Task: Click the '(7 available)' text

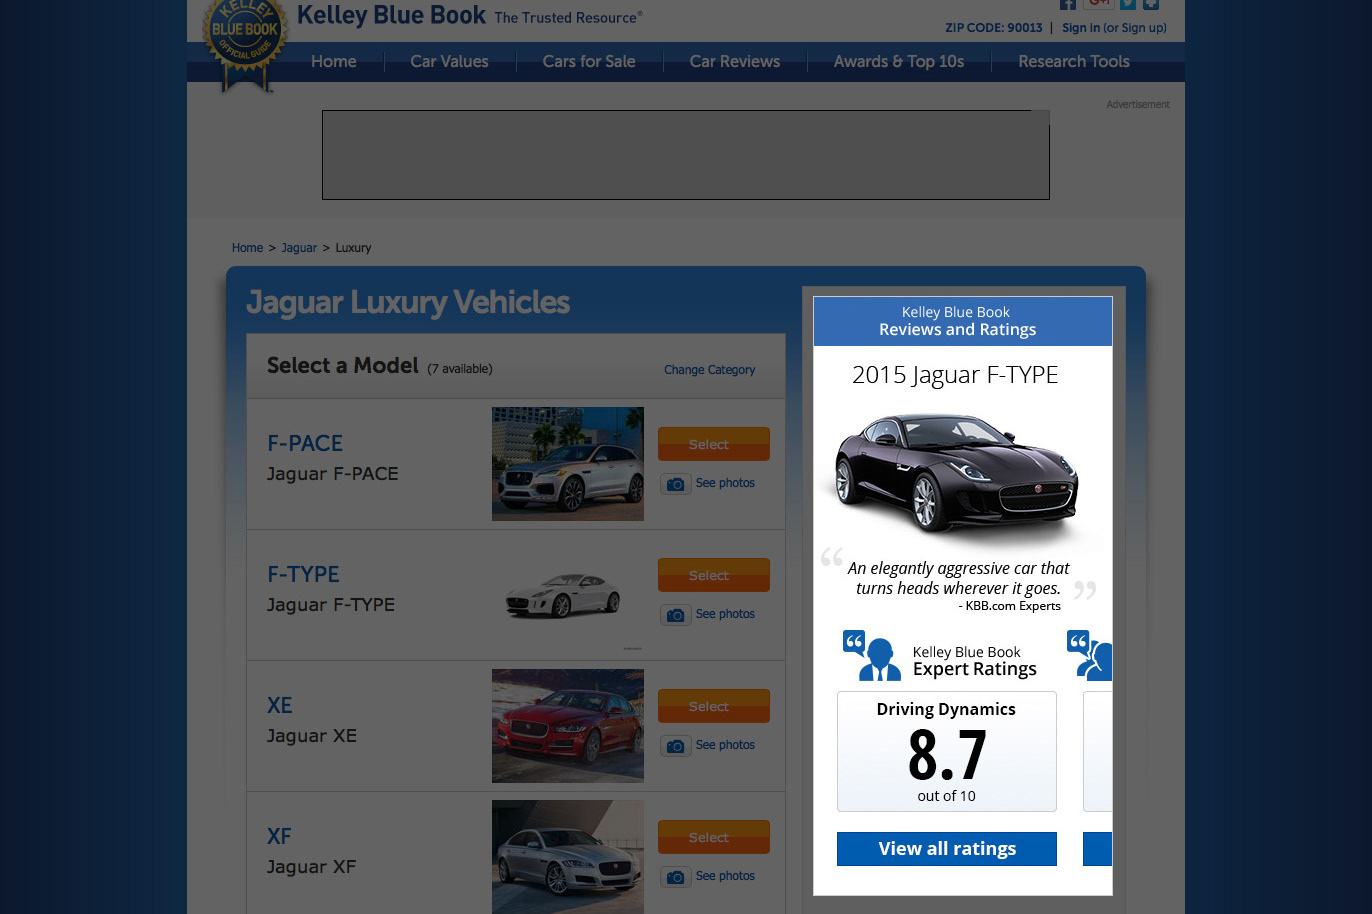Action: [x=460, y=369]
